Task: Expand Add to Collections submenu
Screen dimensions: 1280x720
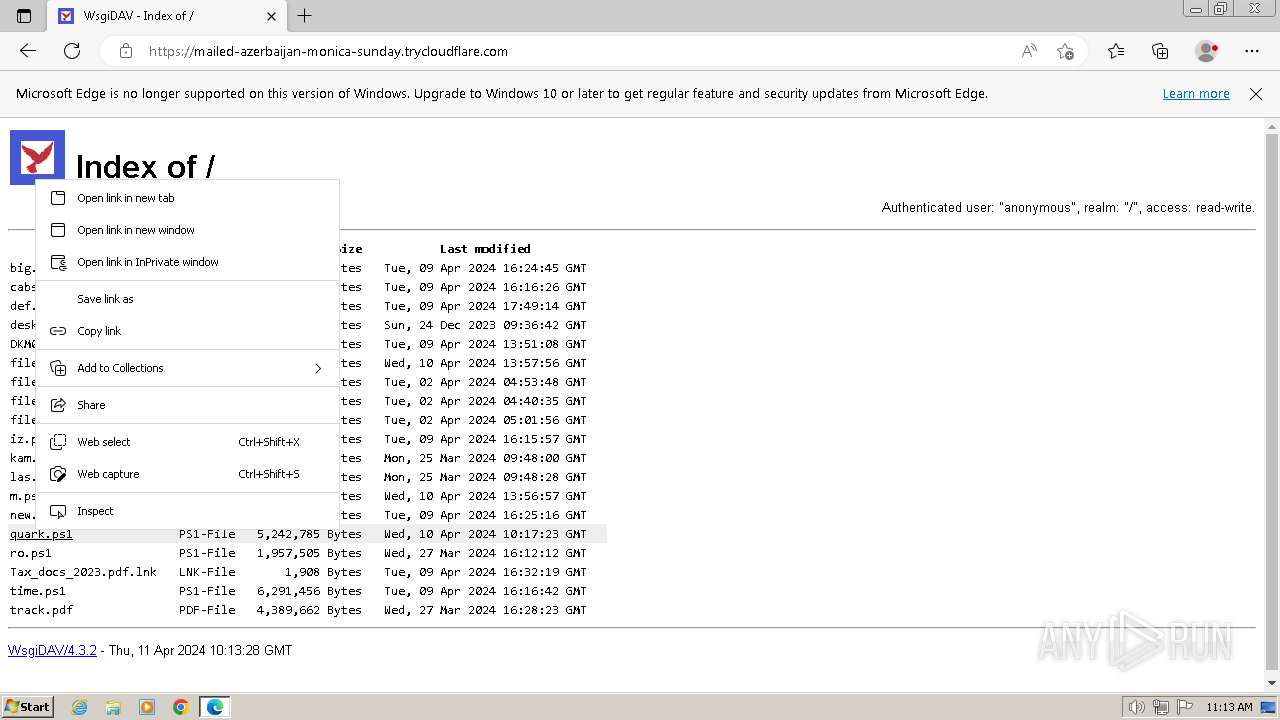Action: click(187, 368)
